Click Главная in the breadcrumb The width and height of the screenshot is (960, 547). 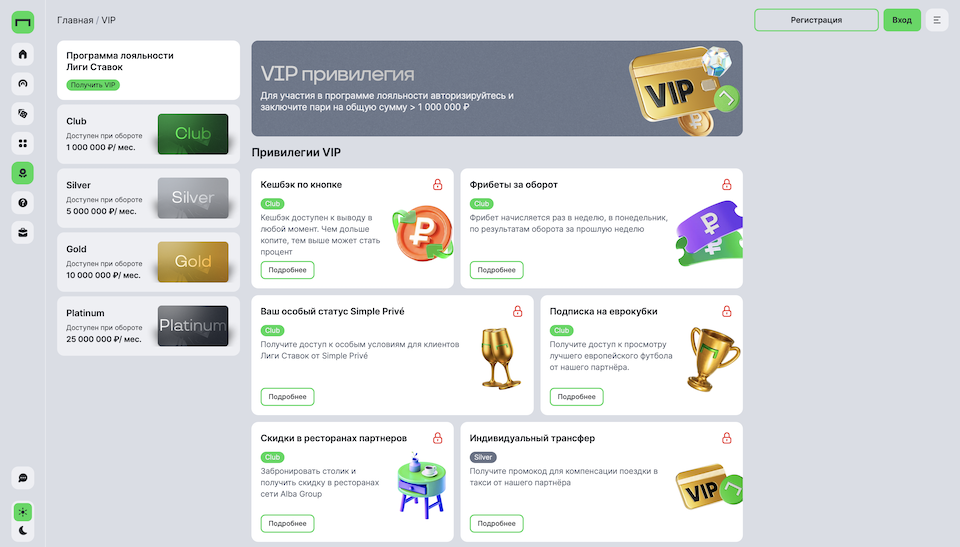tap(75, 20)
